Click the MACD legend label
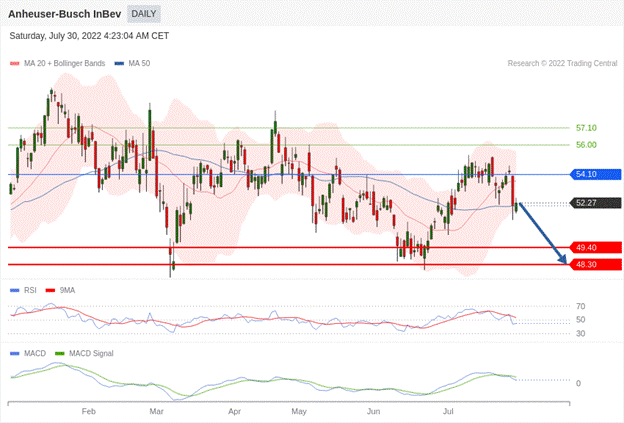 (35, 353)
